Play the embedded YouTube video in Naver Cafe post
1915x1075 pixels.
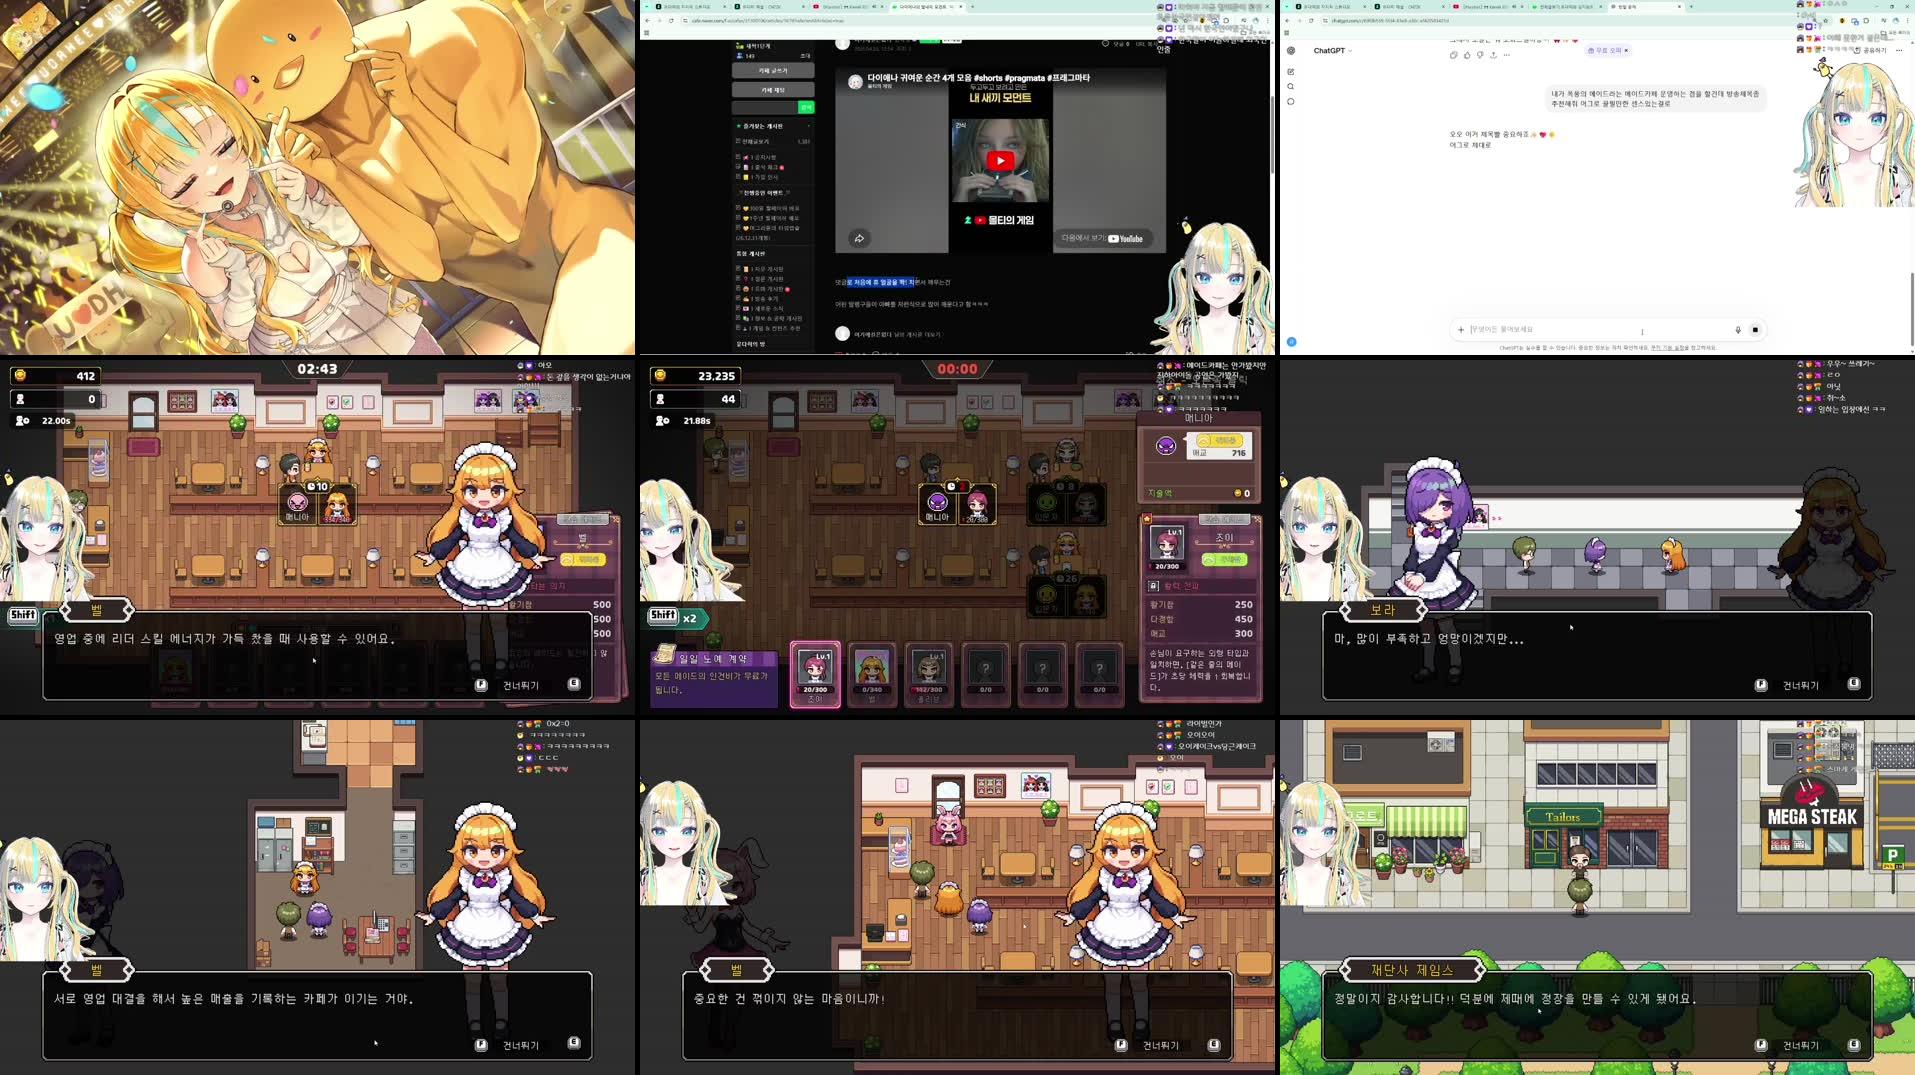(1000, 160)
